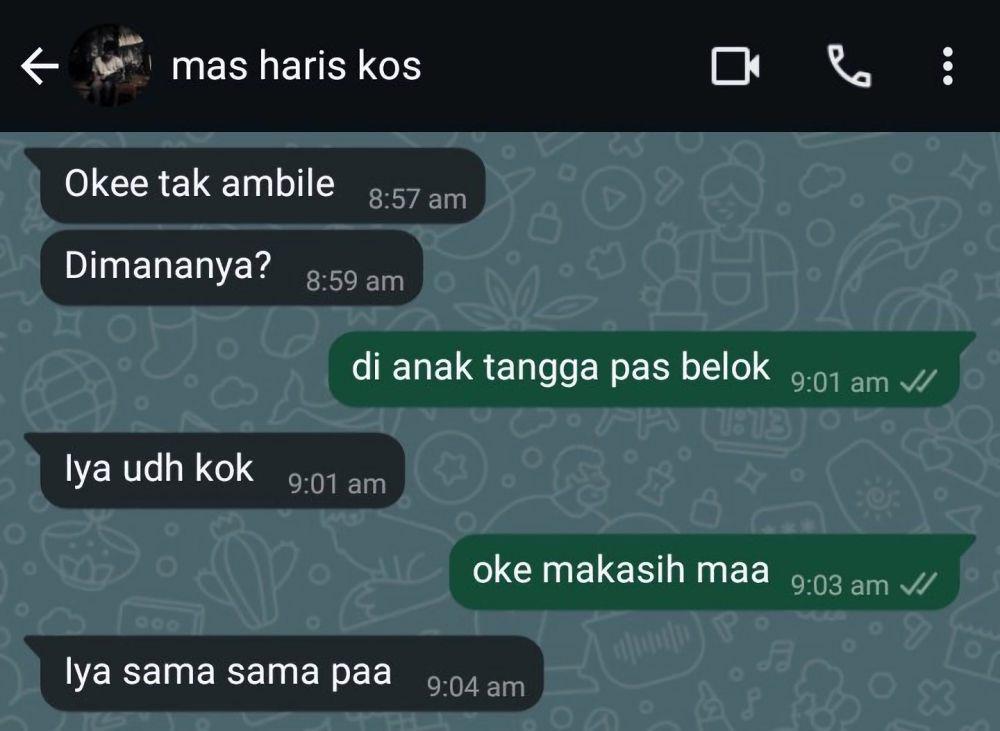Open the contact's profile picture
The image size is (1000, 731).
[x=110, y=65]
